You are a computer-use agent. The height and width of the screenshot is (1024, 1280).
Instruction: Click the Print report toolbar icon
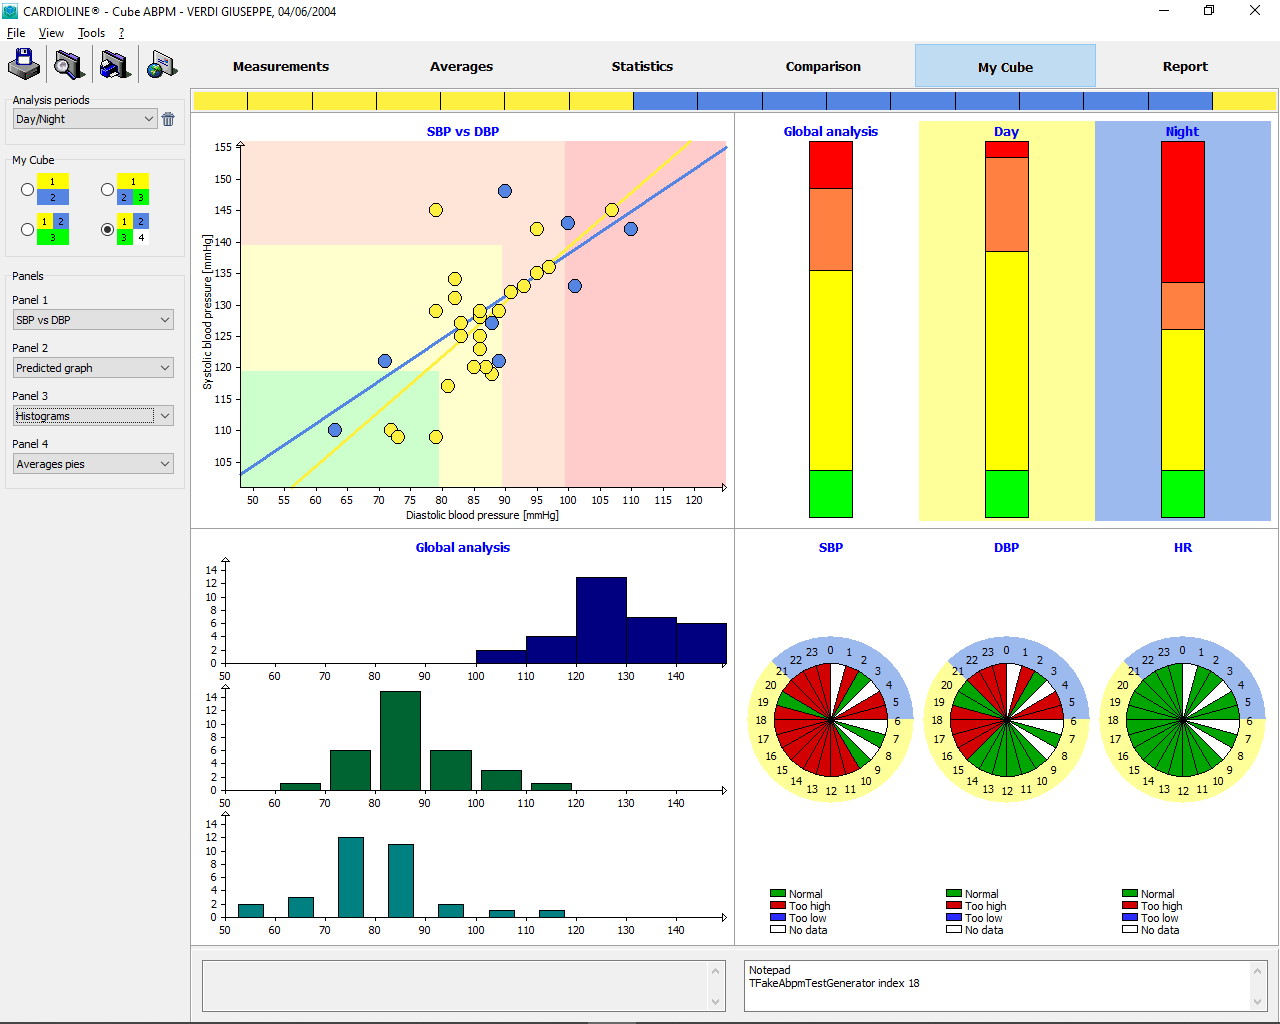click(x=115, y=66)
